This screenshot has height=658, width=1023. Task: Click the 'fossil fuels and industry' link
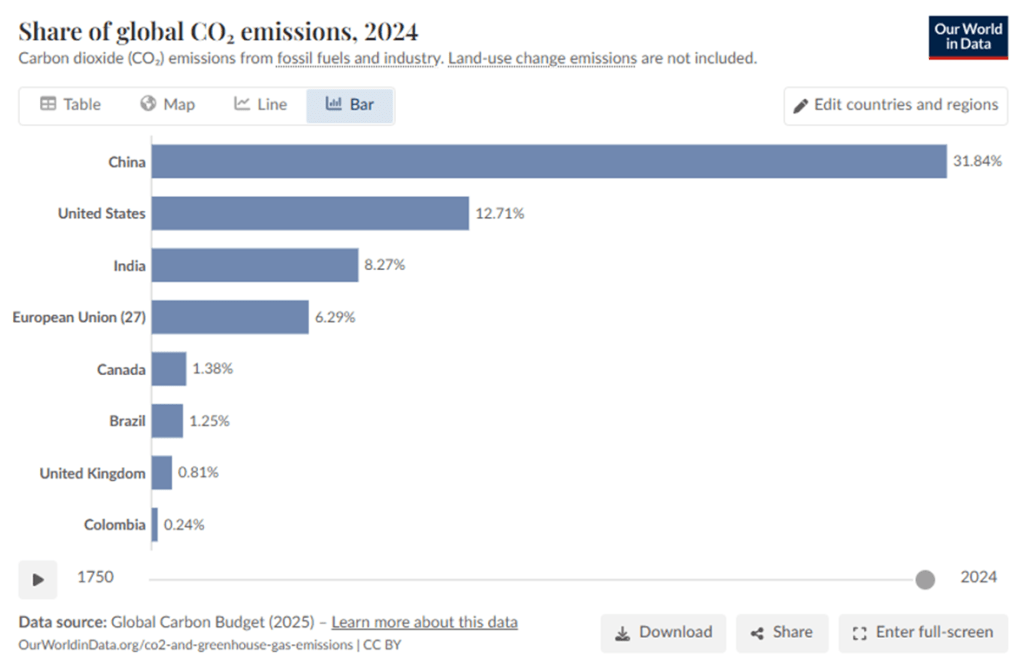359,58
